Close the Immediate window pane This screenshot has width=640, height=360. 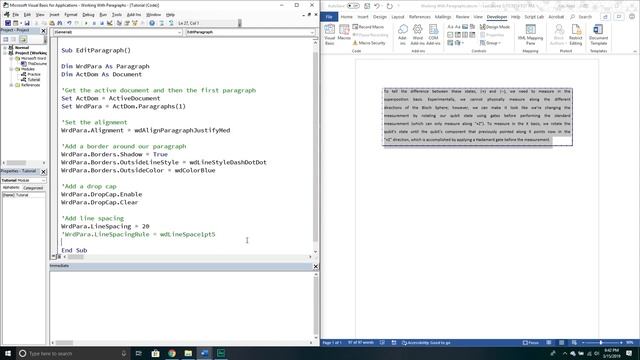(x=316, y=266)
